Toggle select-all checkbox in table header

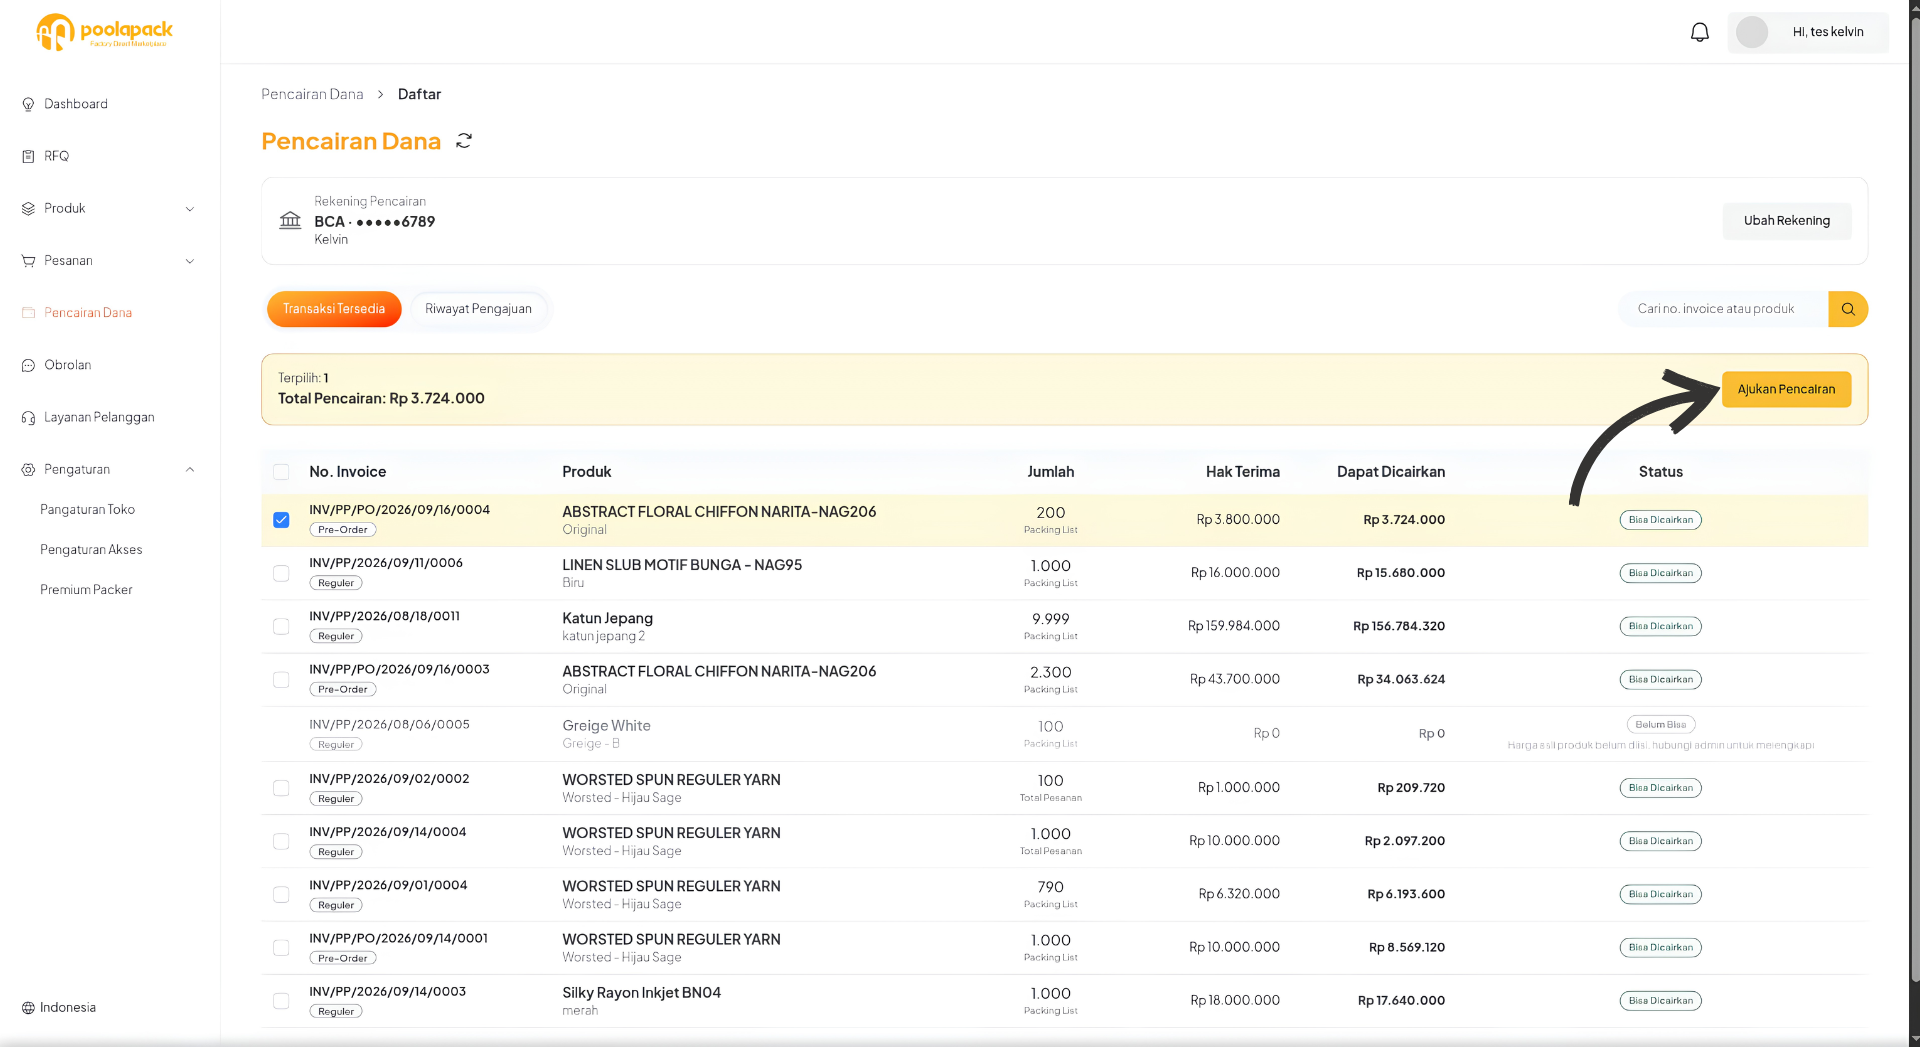click(x=281, y=472)
